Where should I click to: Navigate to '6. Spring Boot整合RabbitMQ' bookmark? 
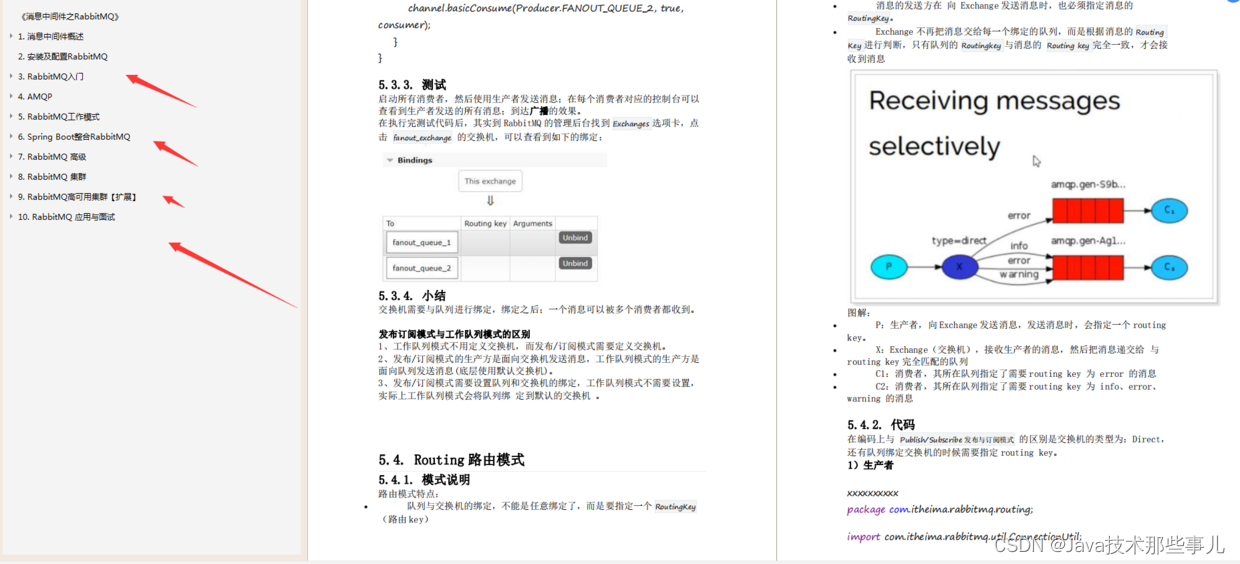(74, 136)
